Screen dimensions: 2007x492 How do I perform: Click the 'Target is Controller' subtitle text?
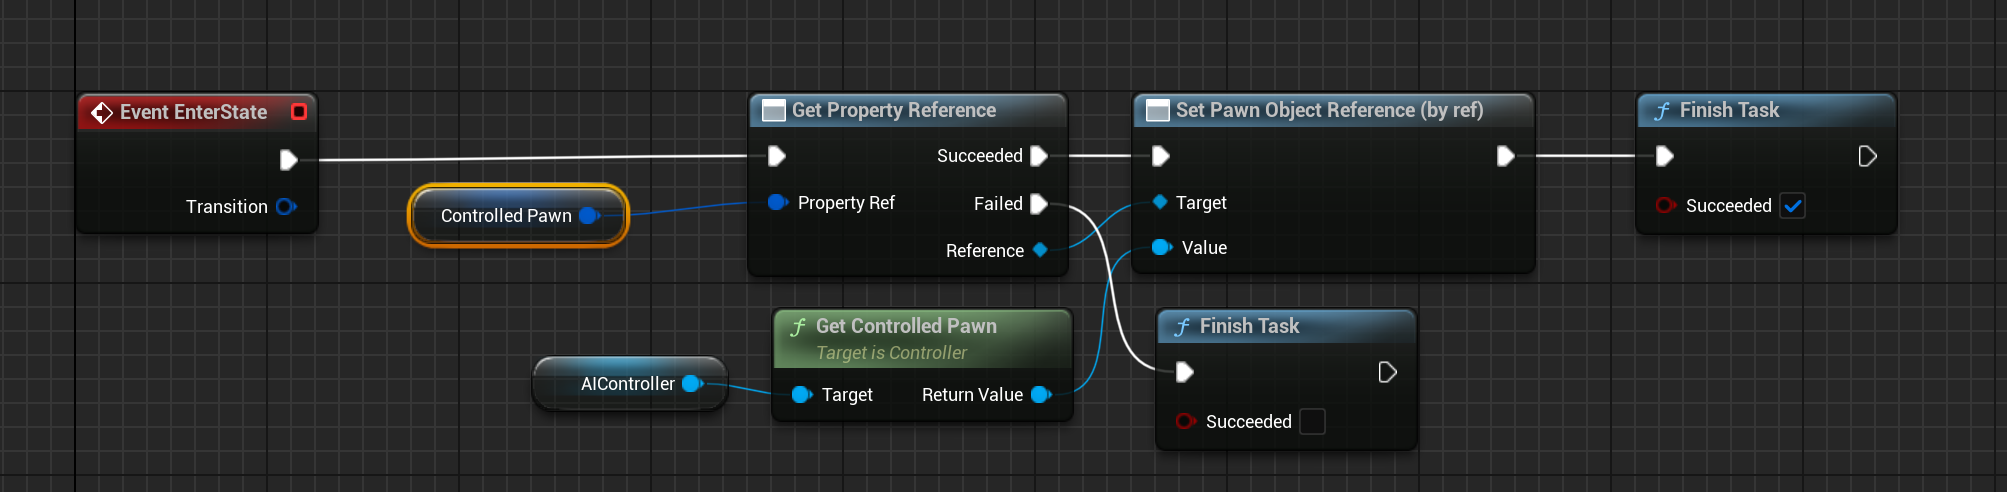891,353
